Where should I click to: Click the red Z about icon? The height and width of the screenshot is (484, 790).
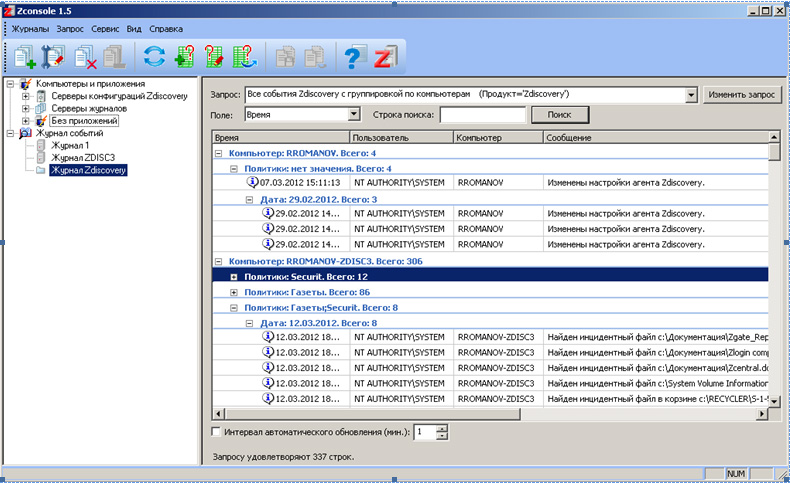pyautogui.click(x=383, y=57)
